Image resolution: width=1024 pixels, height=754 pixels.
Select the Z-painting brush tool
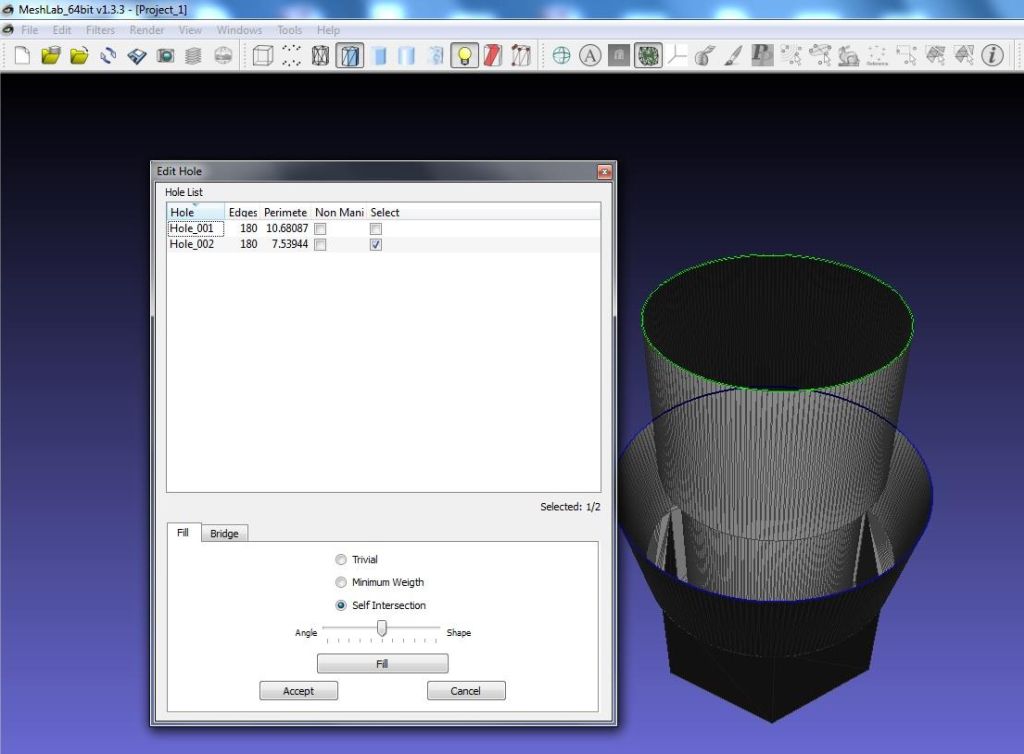tap(733, 56)
